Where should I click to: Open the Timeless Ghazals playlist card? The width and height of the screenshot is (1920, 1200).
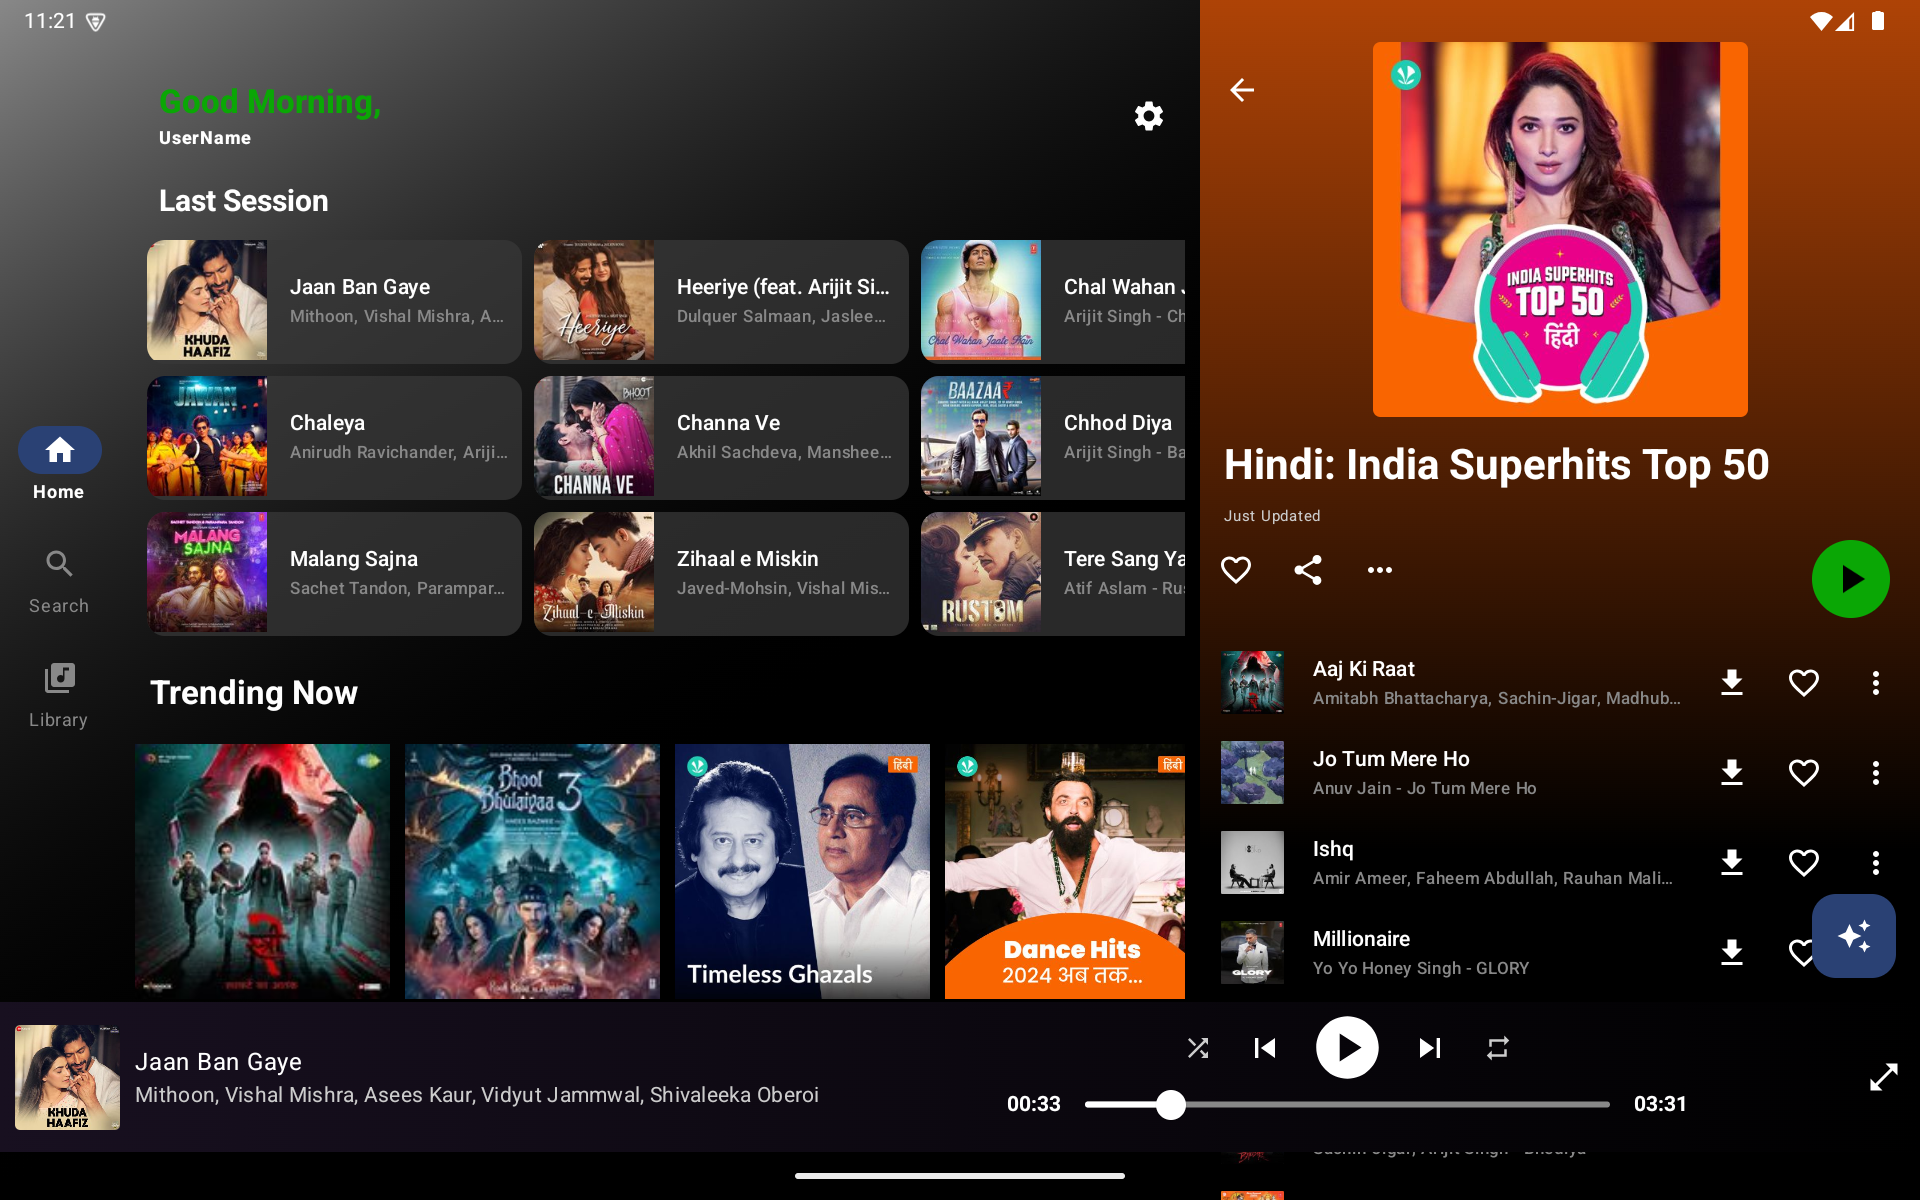(x=801, y=870)
